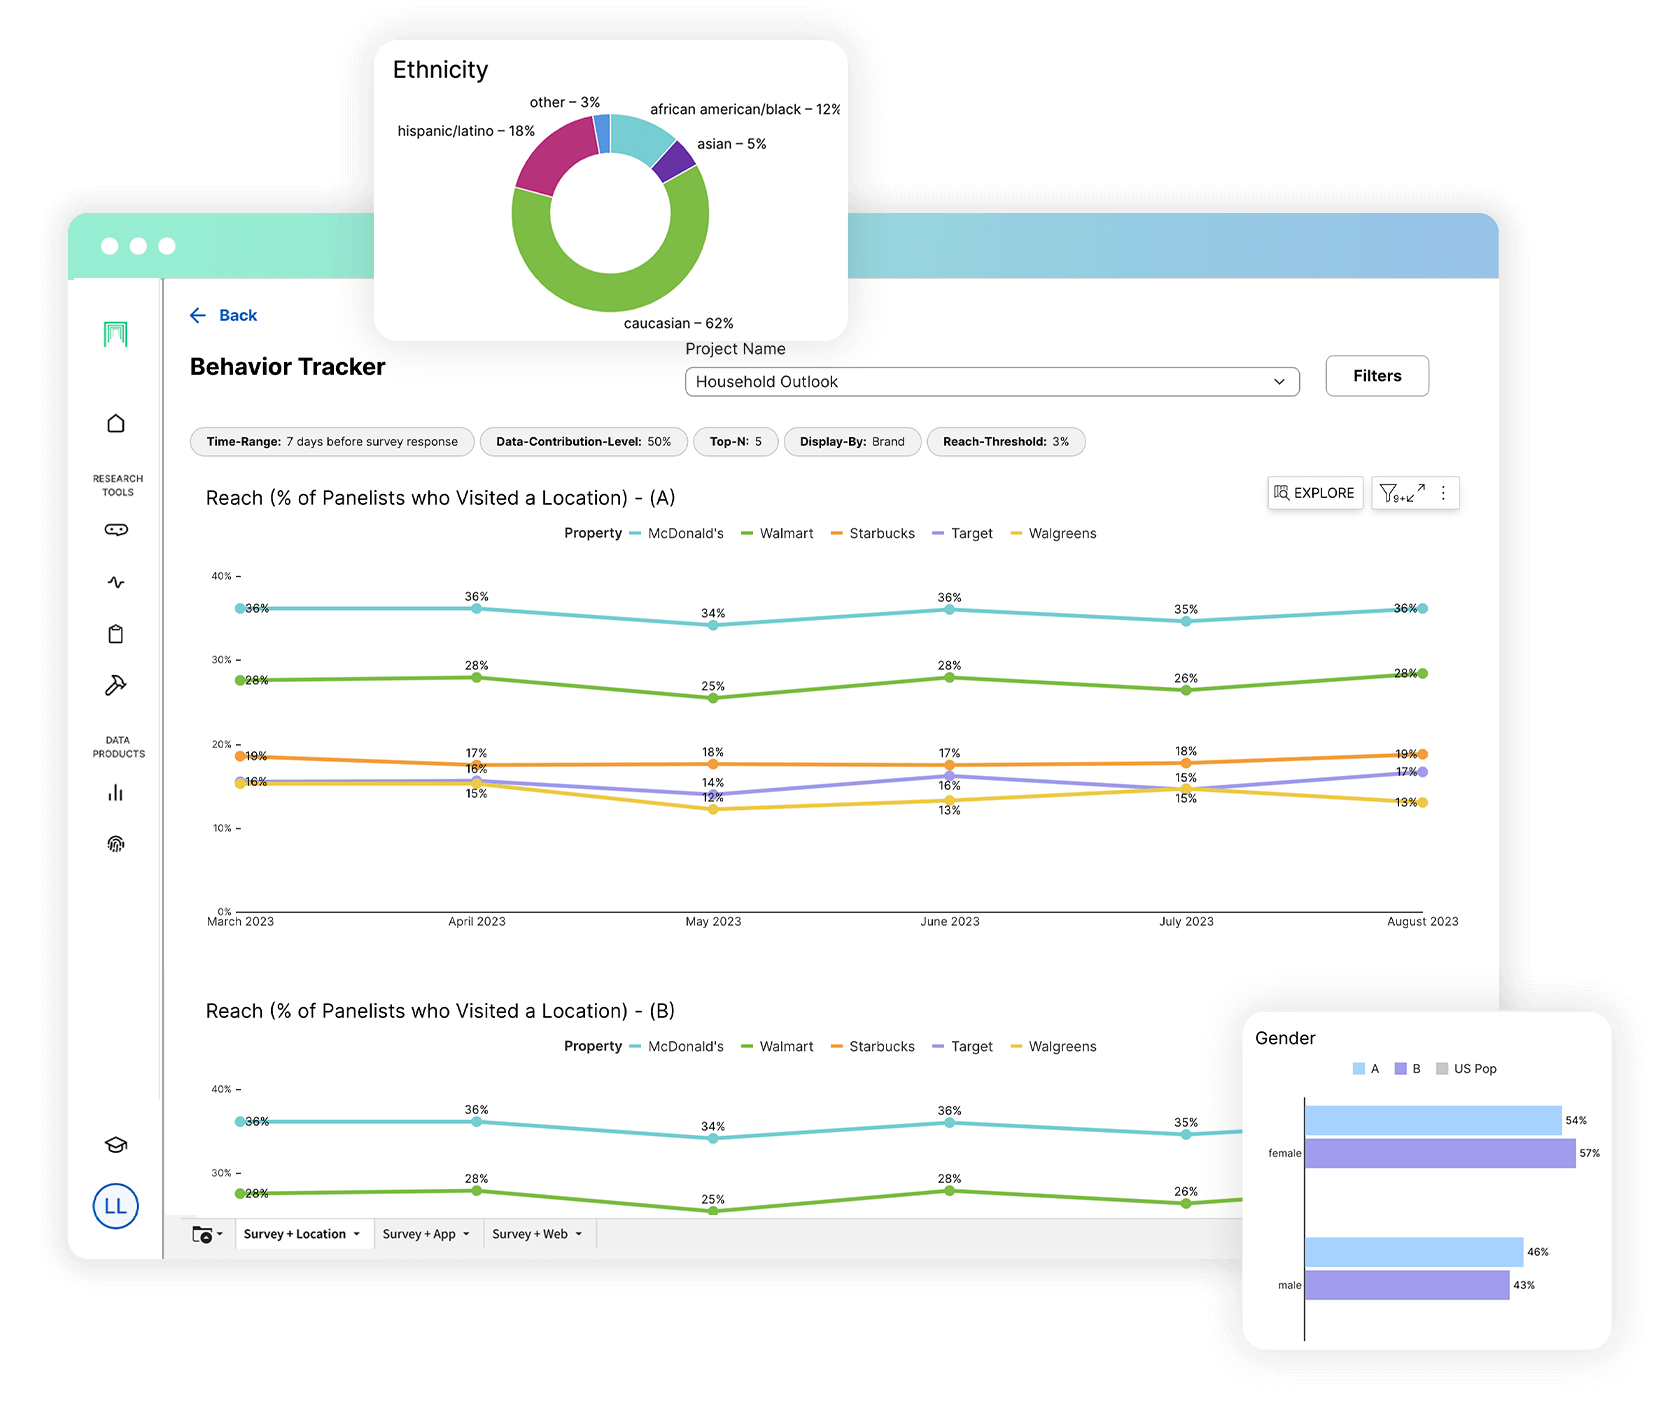
Task: Expand the Survey + App tab dropdown arrow
Action: 466,1235
